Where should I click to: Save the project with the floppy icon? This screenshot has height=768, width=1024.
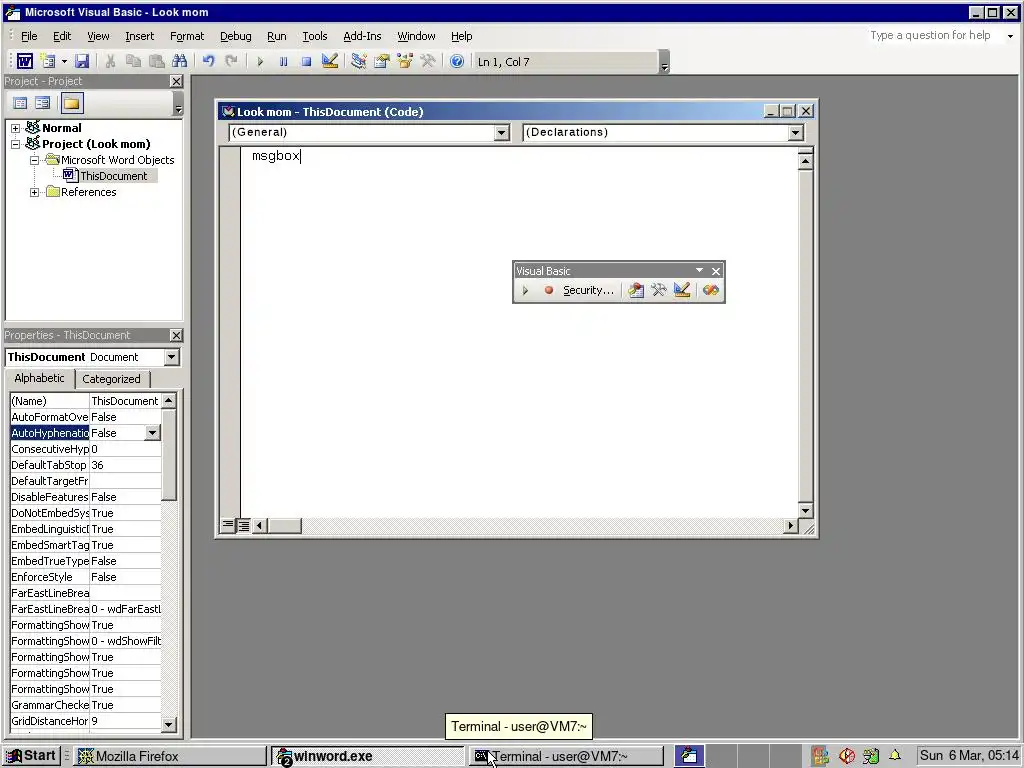click(x=82, y=61)
